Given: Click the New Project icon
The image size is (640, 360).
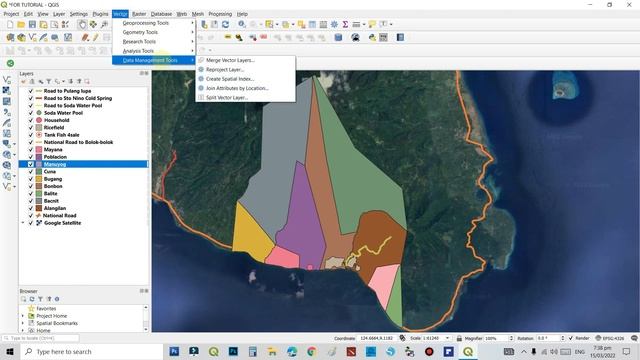Looking at the screenshot, I should (10, 24).
